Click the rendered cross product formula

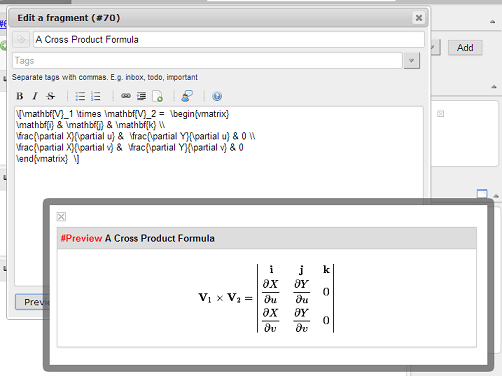(x=266, y=298)
